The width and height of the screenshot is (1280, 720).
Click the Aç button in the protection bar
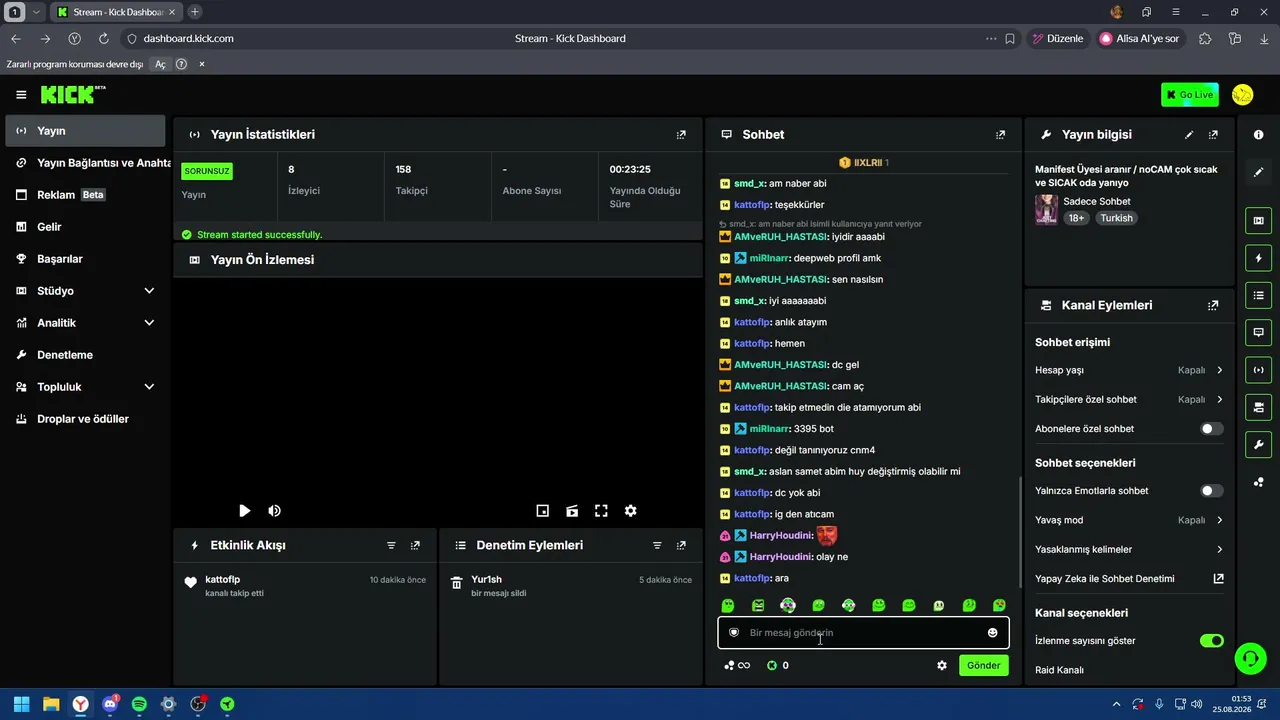[x=160, y=64]
